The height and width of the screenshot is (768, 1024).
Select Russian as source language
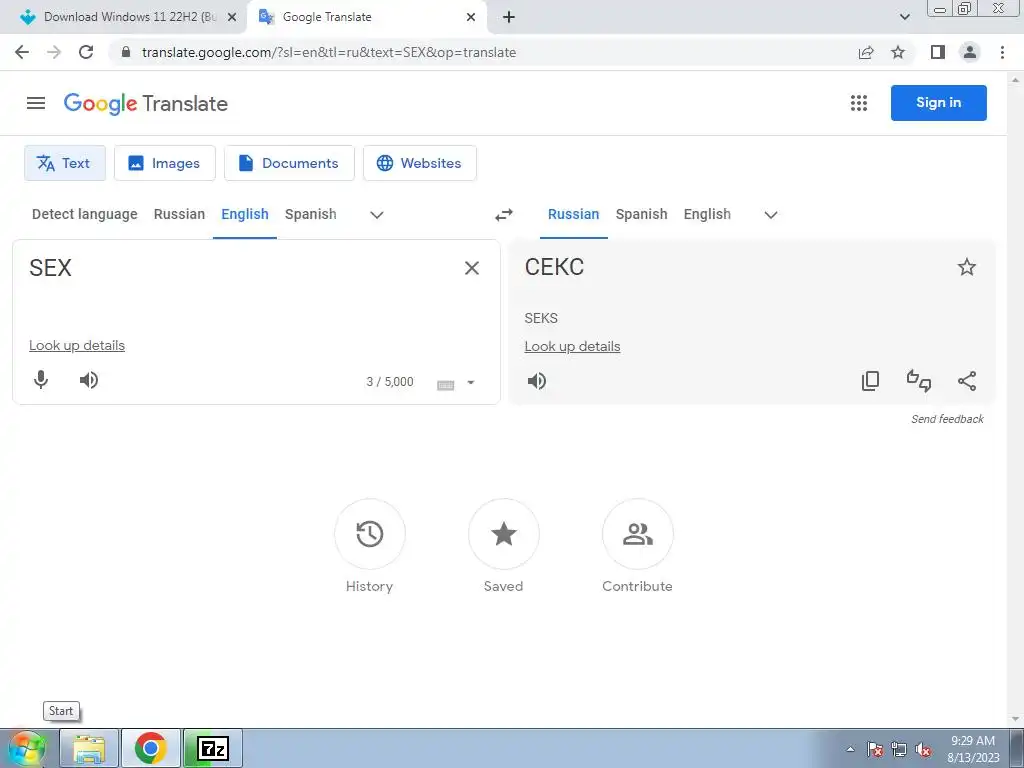[x=180, y=214]
